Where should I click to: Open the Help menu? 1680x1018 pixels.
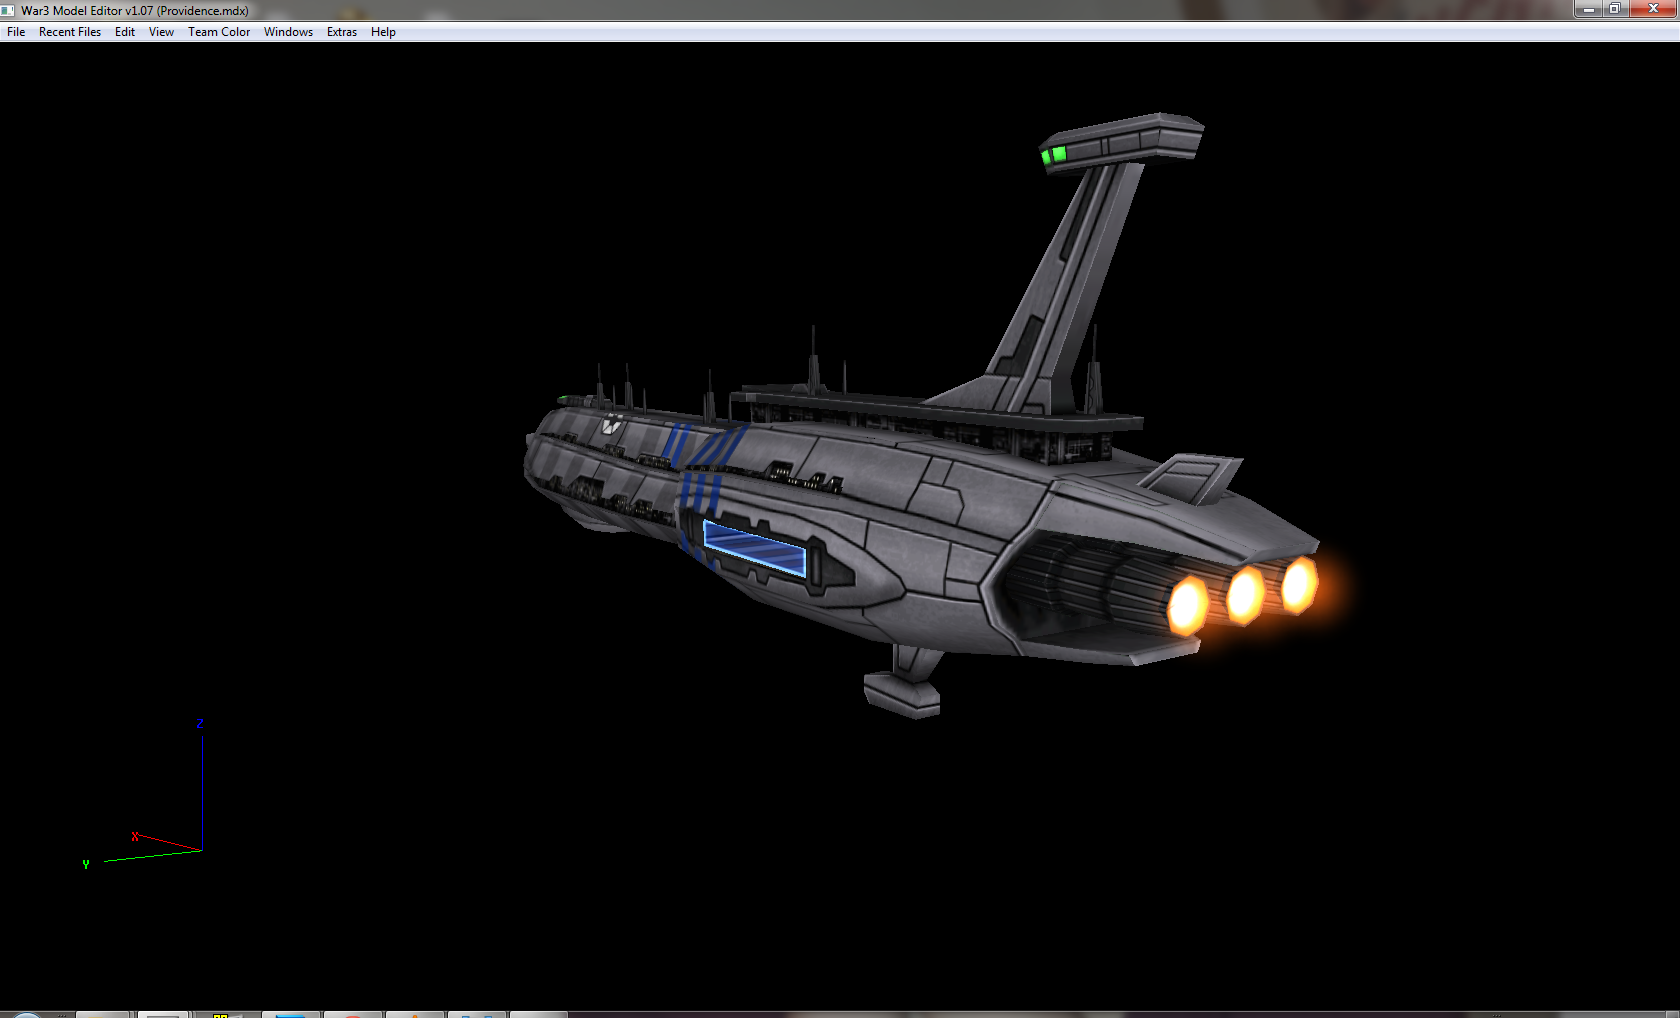point(383,32)
